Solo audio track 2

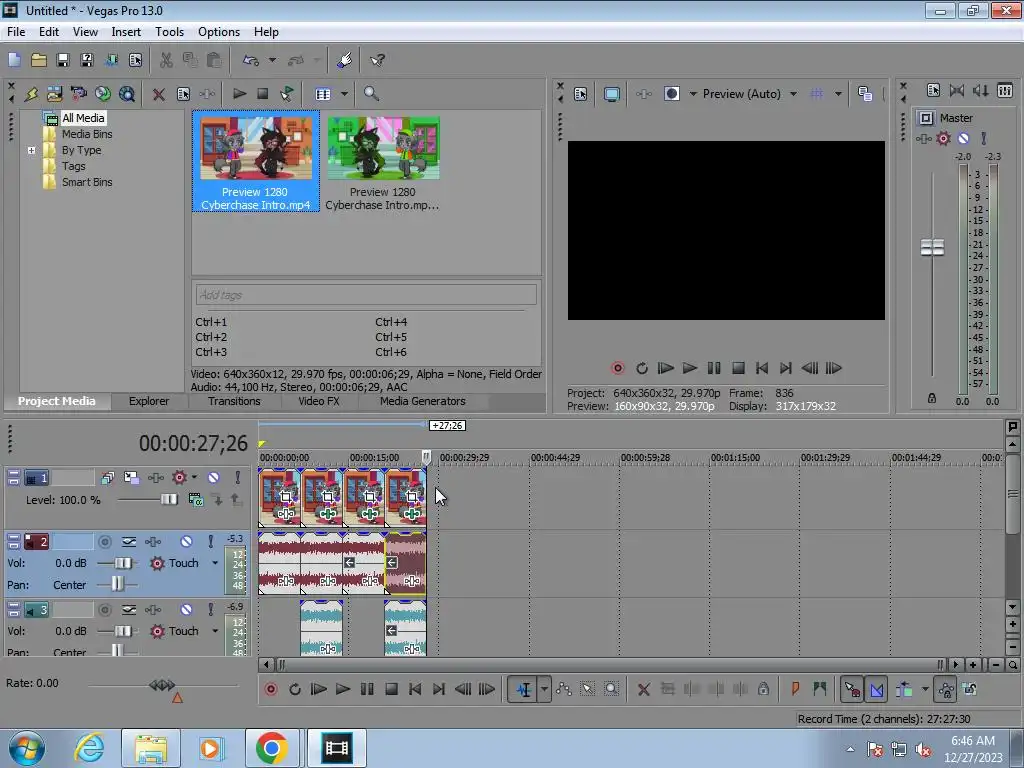coord(210,541)
